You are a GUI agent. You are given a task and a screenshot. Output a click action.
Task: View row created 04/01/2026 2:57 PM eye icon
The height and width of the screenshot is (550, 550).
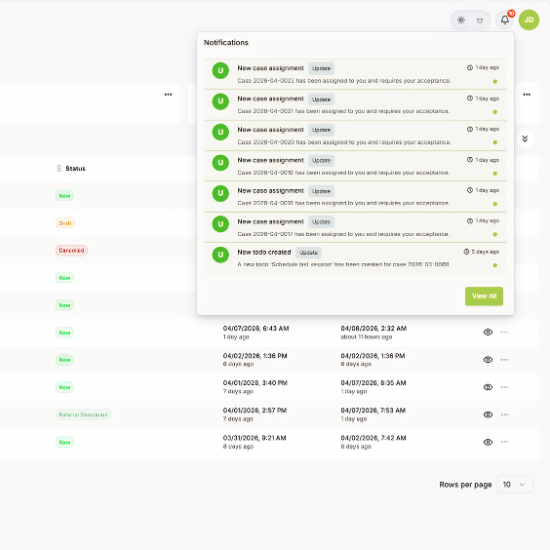(x=488, y=415)
